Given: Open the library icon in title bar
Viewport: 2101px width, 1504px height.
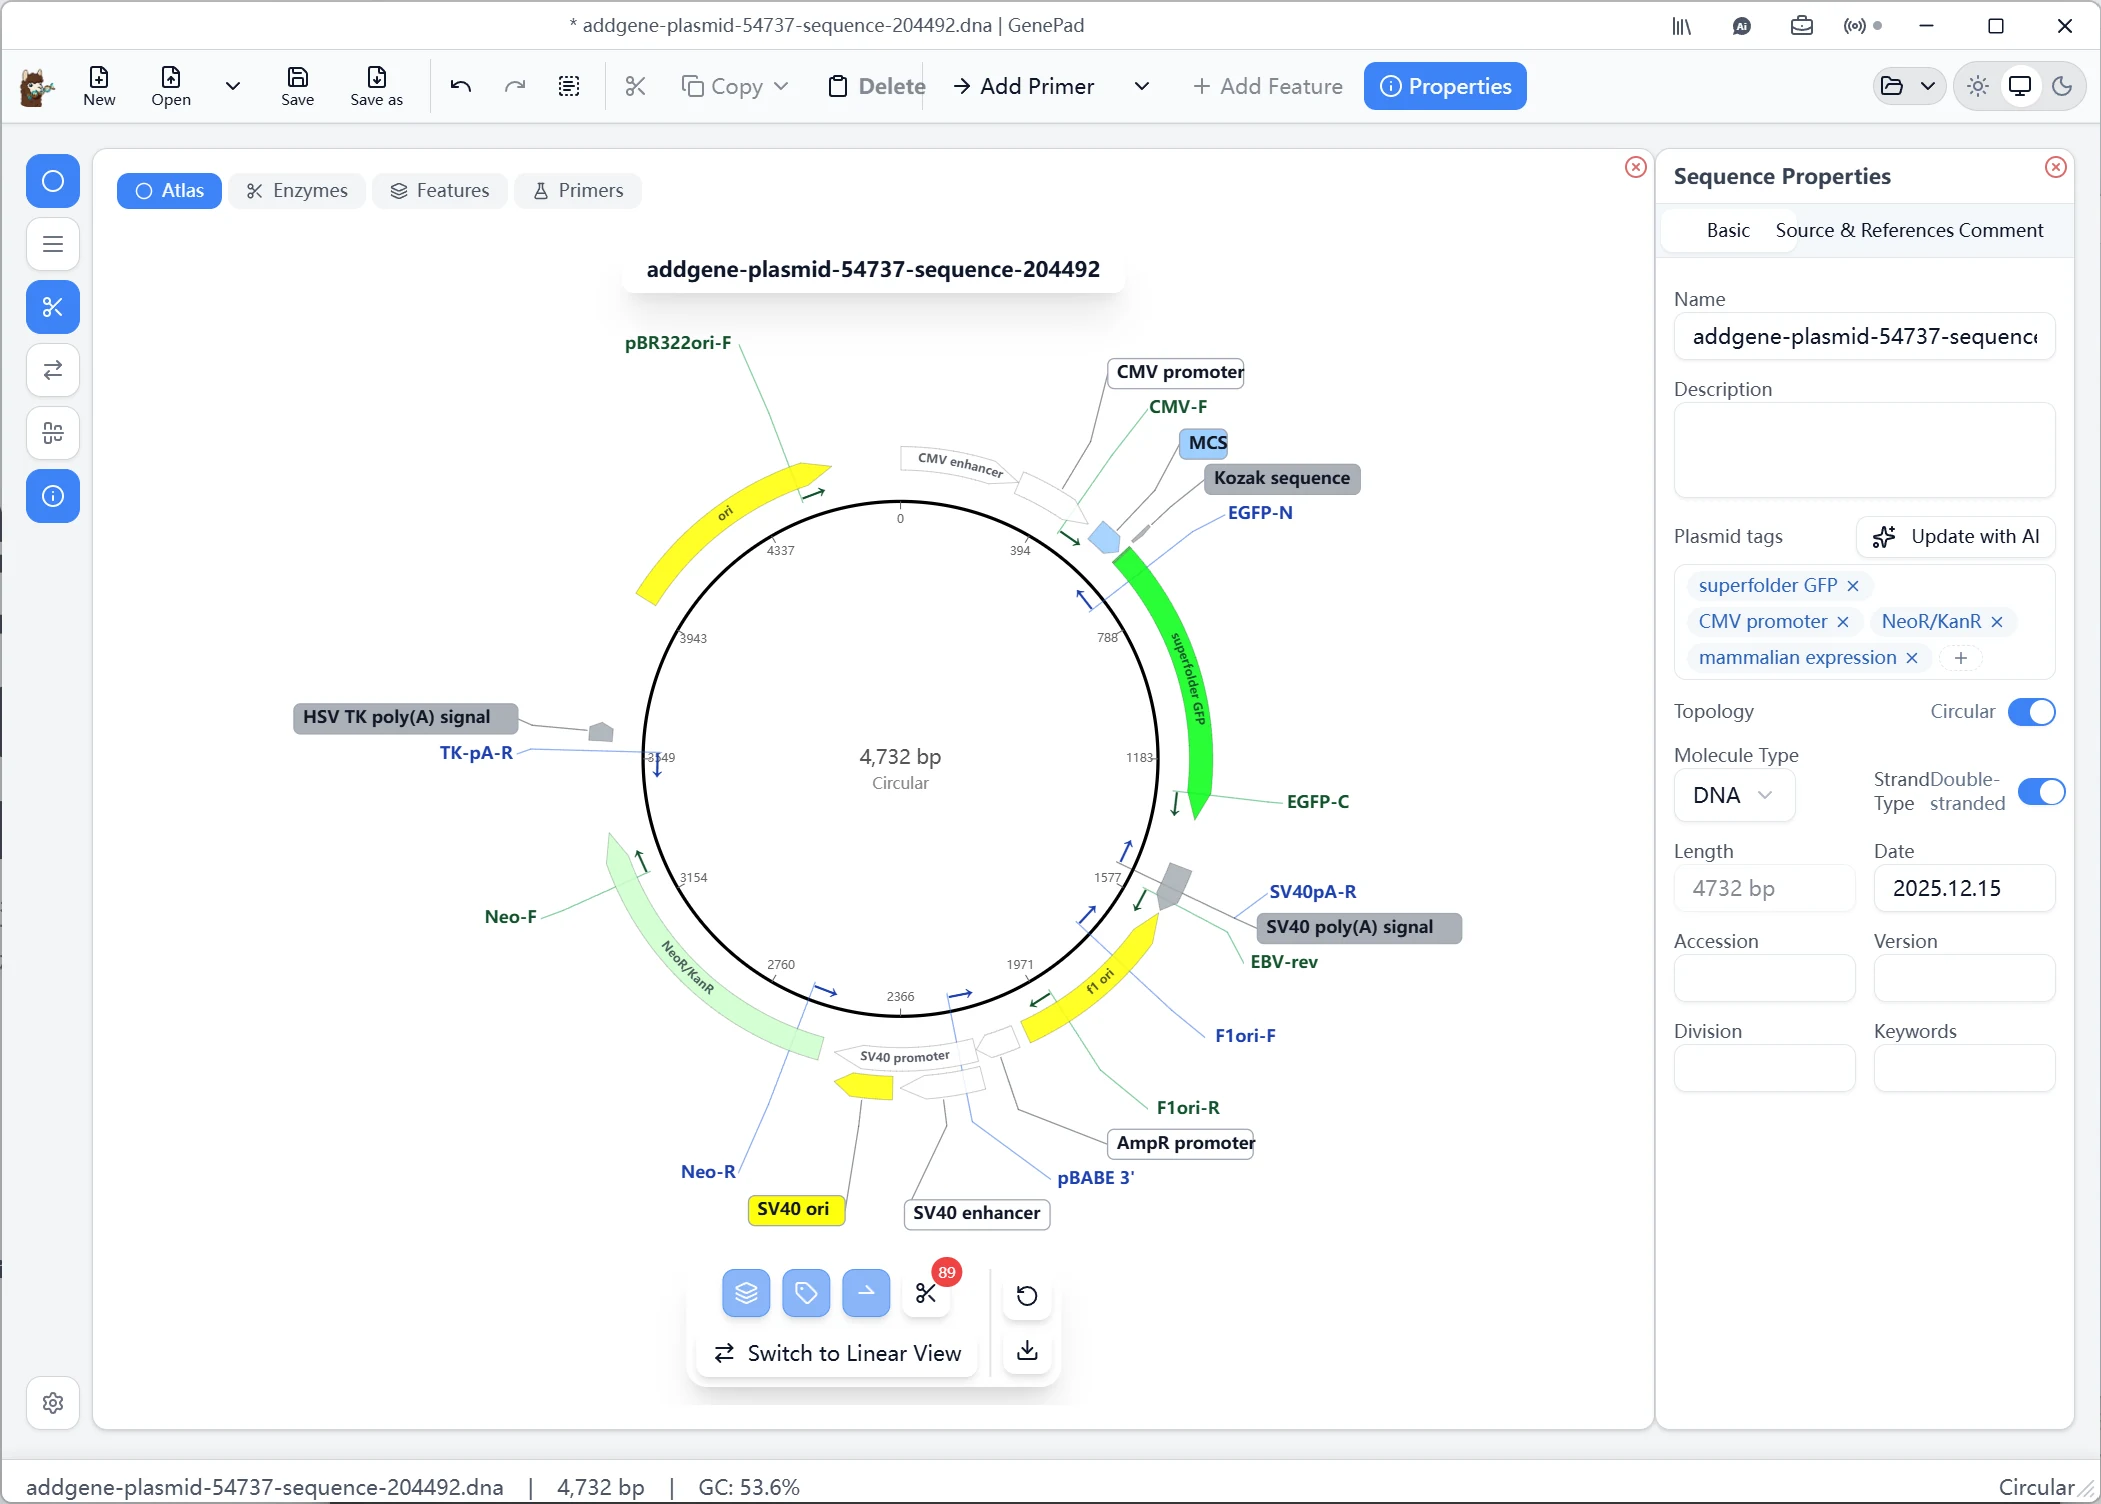Looking at the screenshot, I should point(1682,26).
